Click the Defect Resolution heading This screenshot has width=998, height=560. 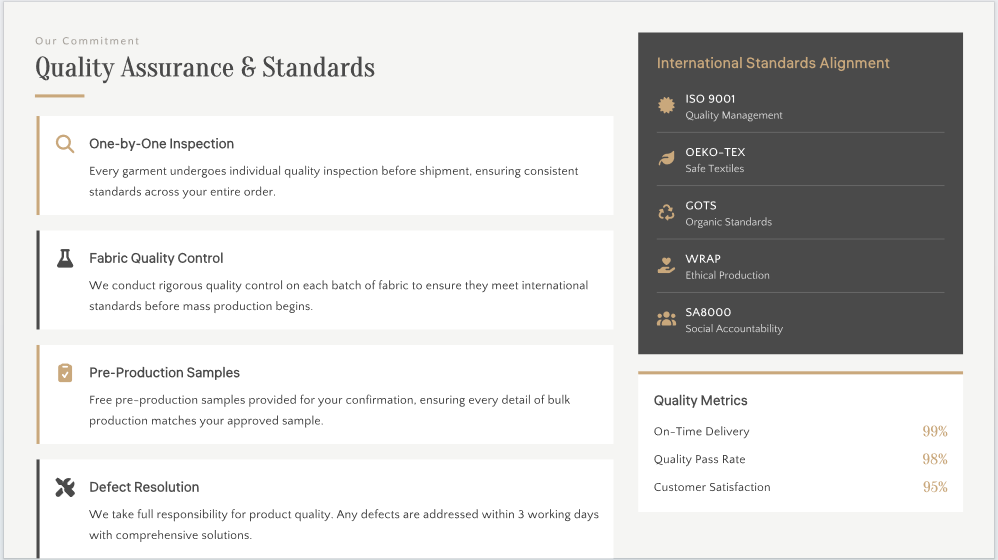[x=144, y=487]
